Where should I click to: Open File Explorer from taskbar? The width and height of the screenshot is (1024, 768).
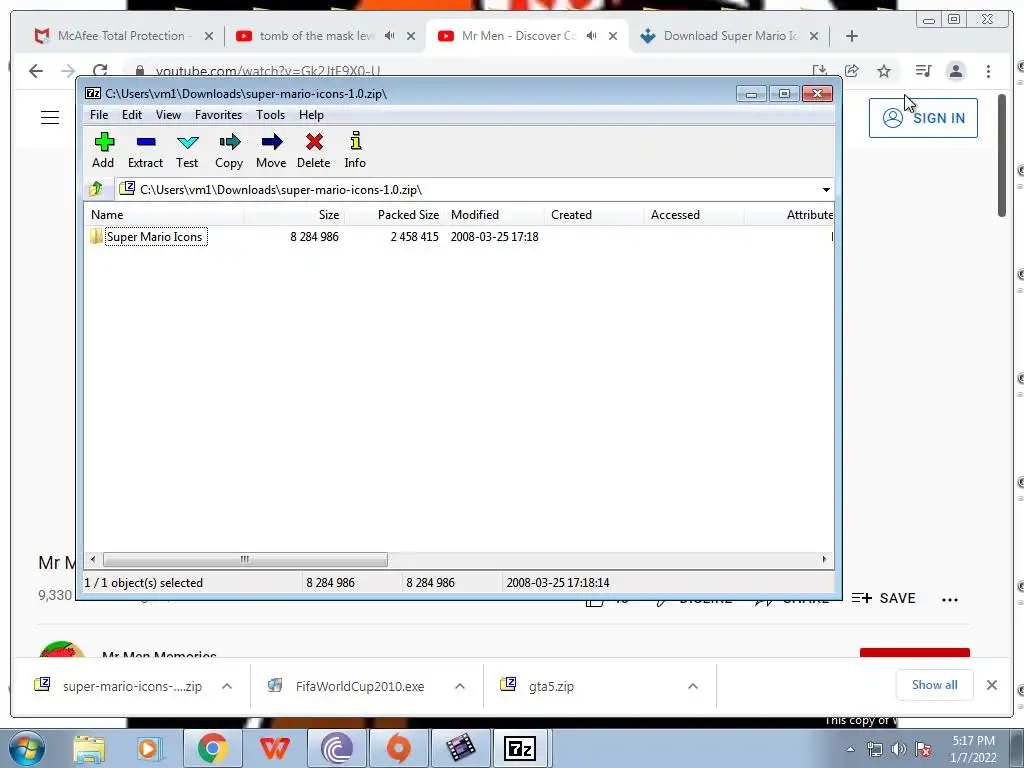click(x=89, y=748)
